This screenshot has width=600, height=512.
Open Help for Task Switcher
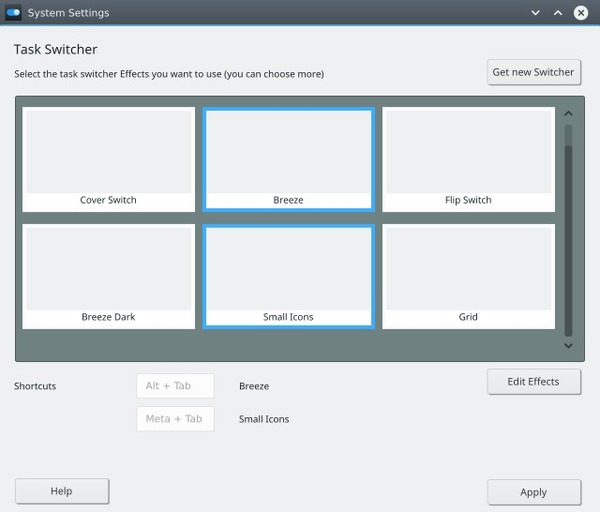pos(62,491)
